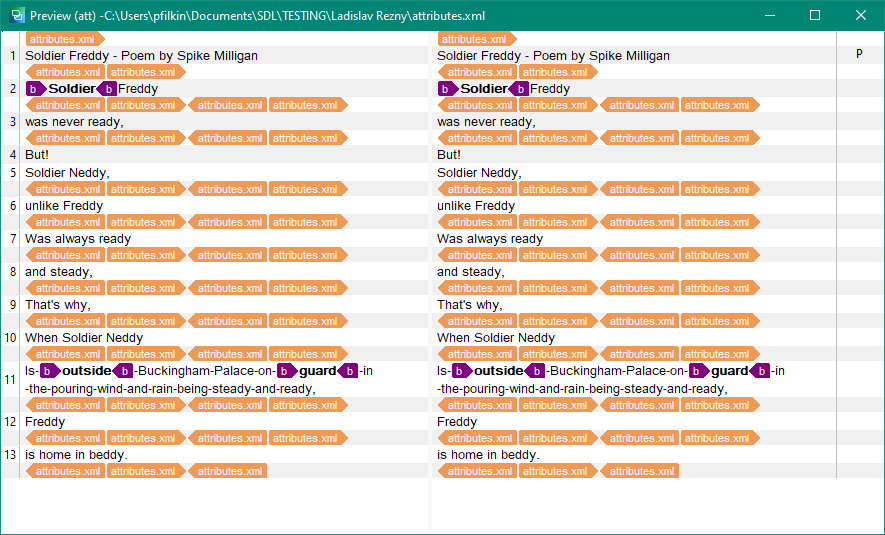Click the Preview app icon in title bar
This screenshot has width=885, height=535.
(x=17, y=15)
